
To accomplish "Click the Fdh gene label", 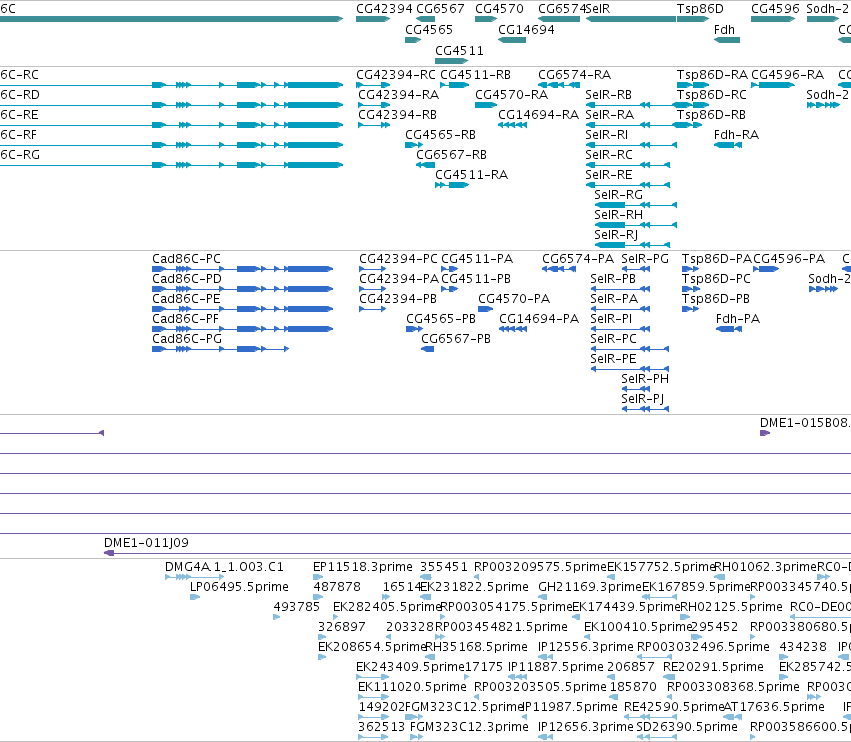I will [725, 29].
